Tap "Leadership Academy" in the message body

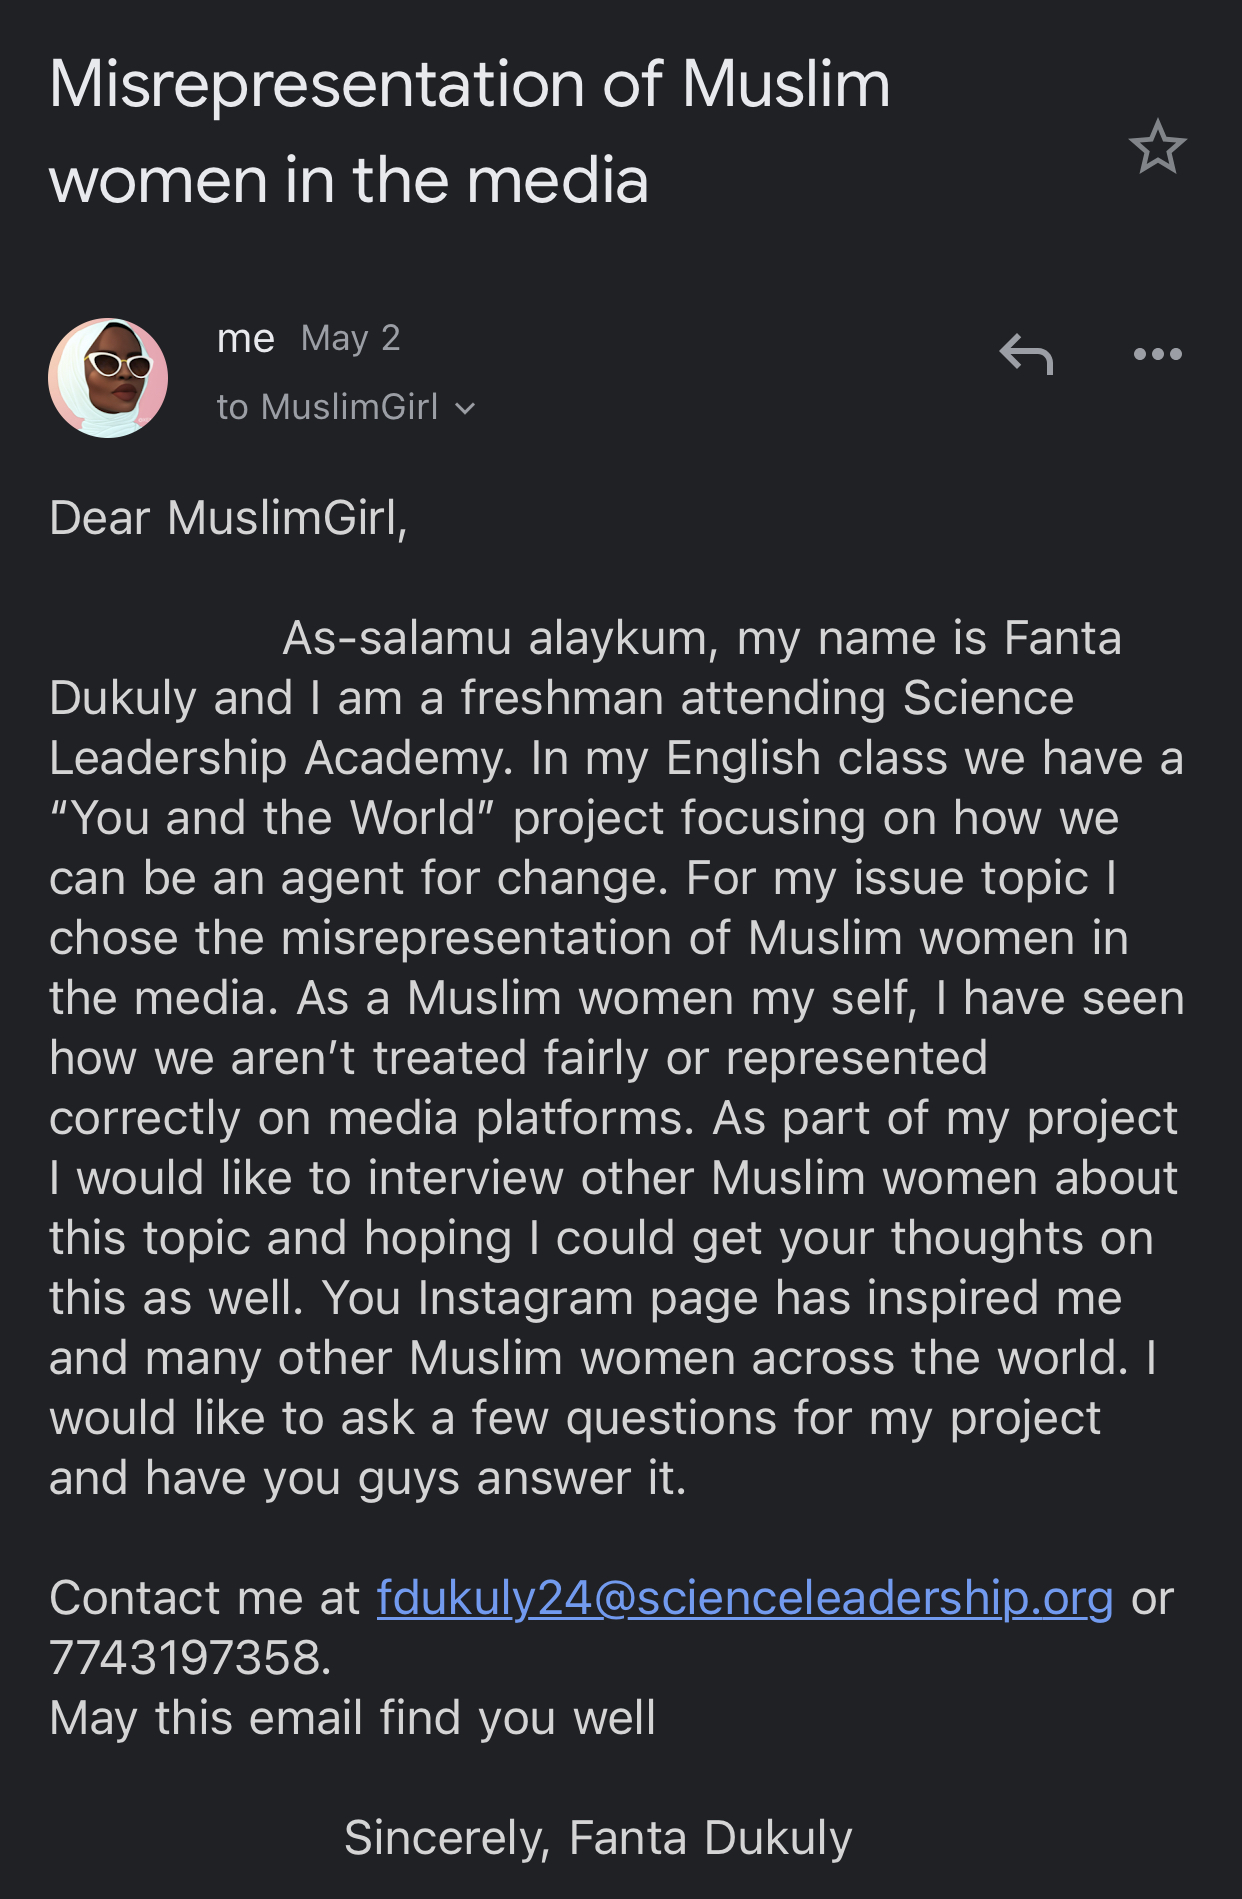(x=280, y=758)
